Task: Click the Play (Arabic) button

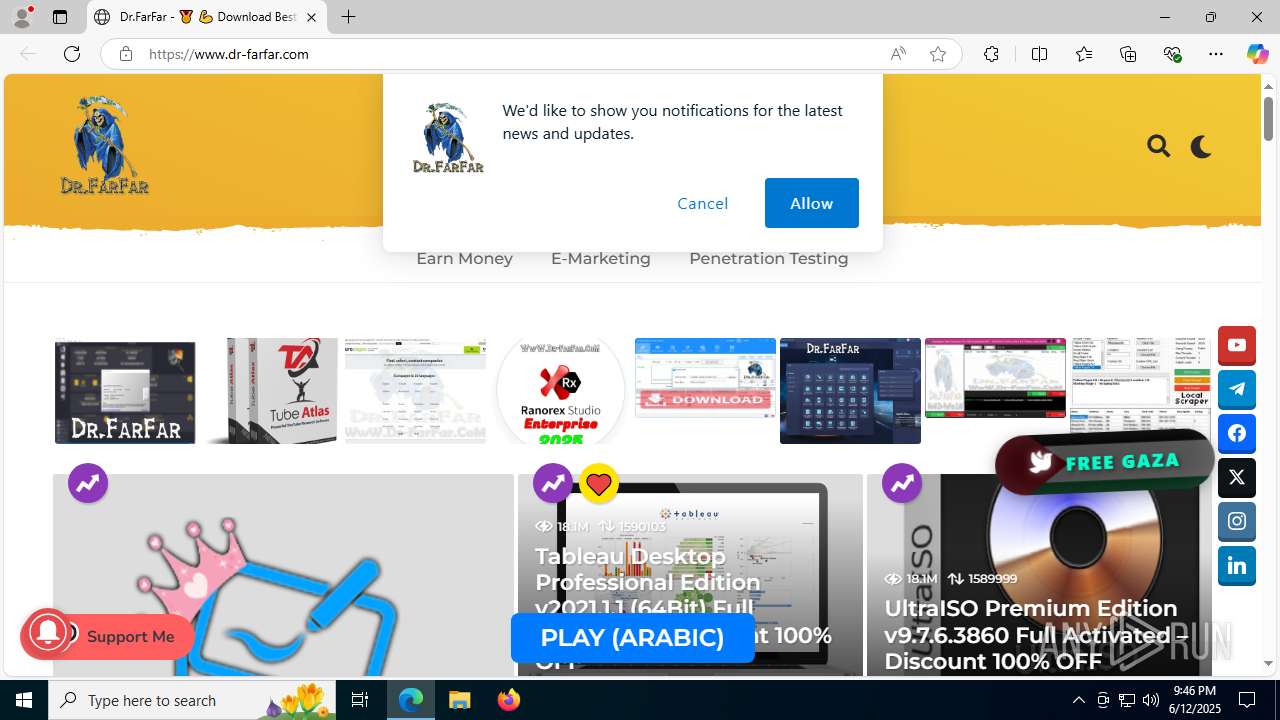Action: 632,638
